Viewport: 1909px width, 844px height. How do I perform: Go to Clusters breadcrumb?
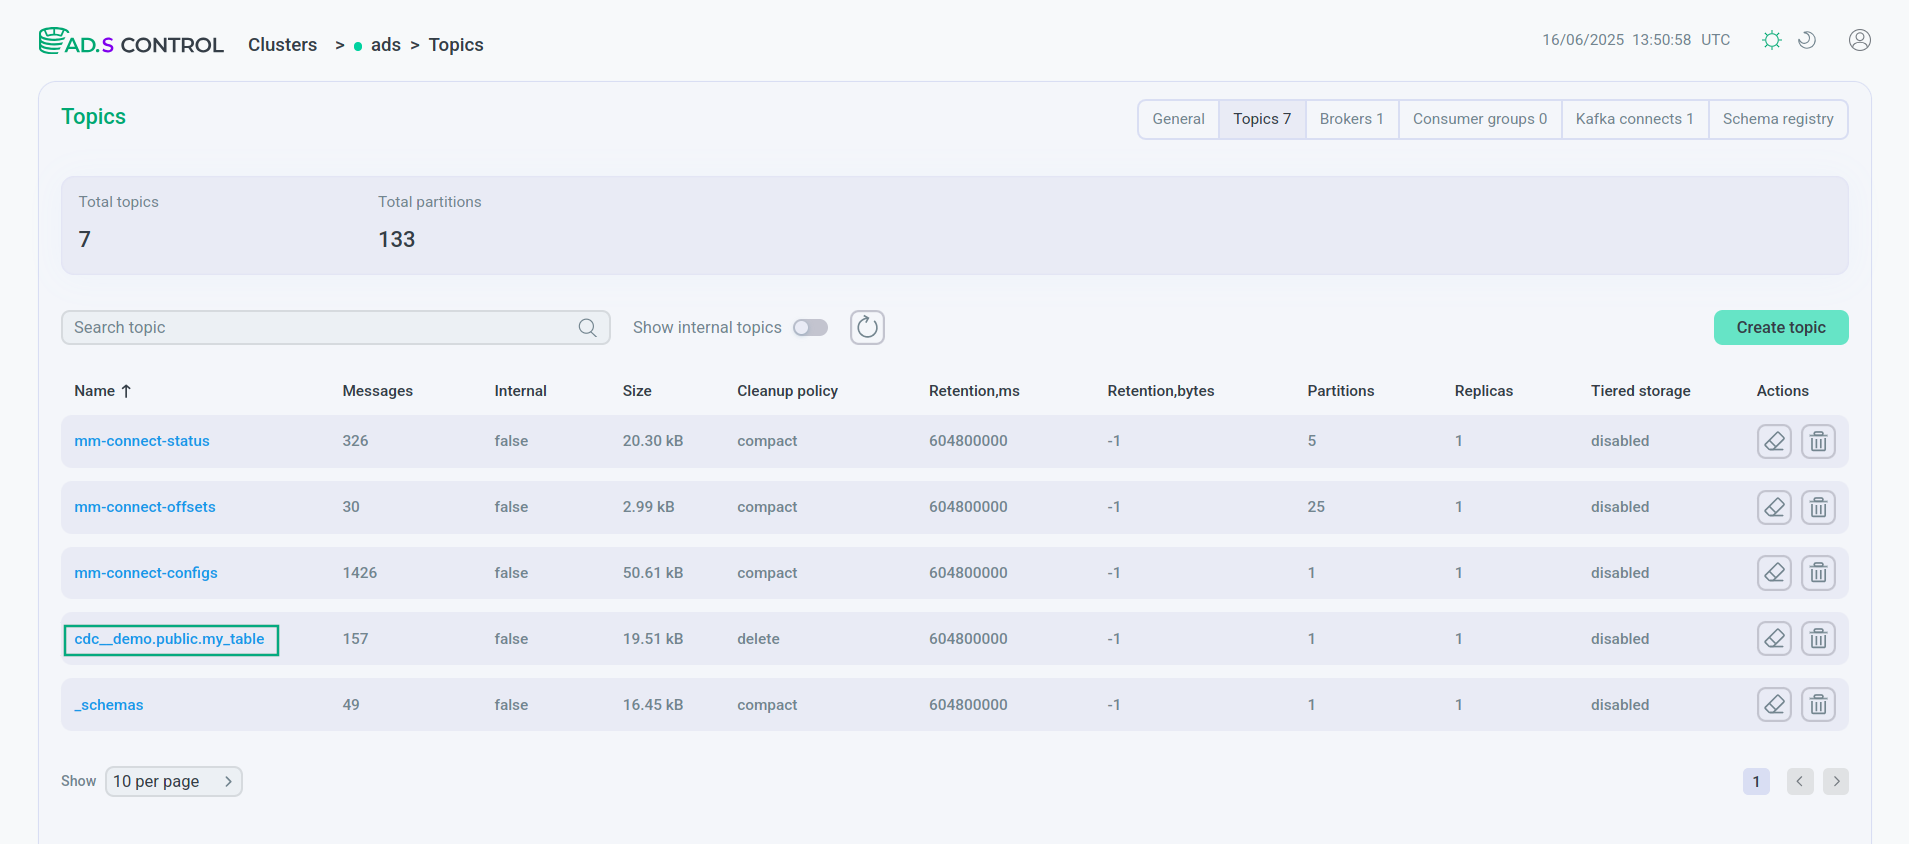tap(283, 45)
